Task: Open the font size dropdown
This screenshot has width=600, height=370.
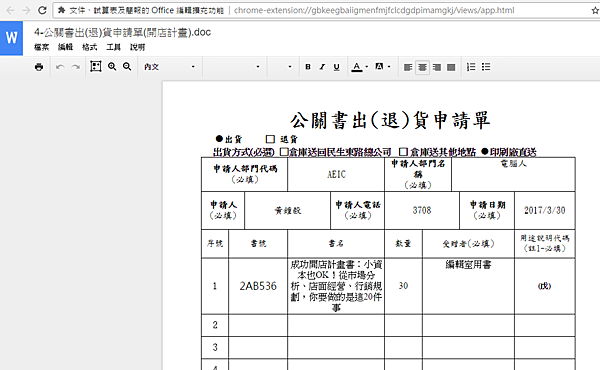Action: [x=282, y=67]
